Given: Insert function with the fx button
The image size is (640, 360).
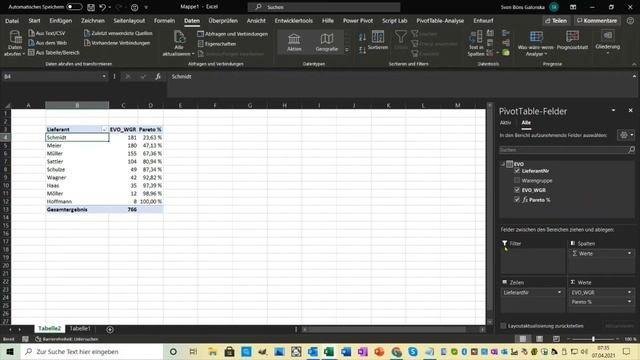Looking at the screenshot, I should pos(158,76).
